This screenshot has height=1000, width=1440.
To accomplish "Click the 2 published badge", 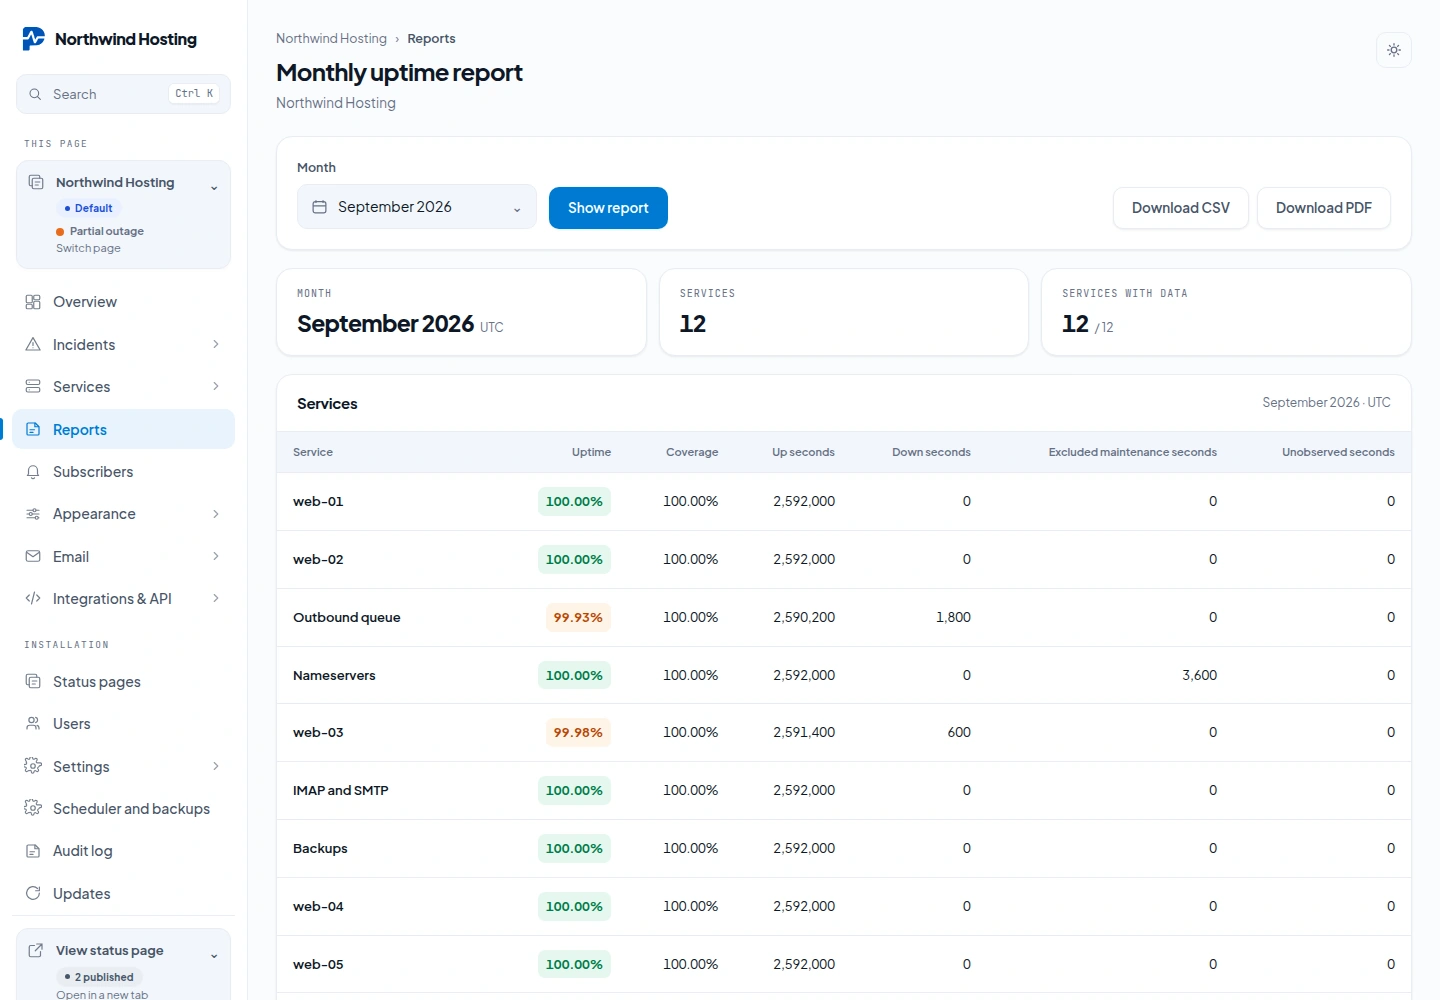I will pyautogui.click(x=100, y=977).
